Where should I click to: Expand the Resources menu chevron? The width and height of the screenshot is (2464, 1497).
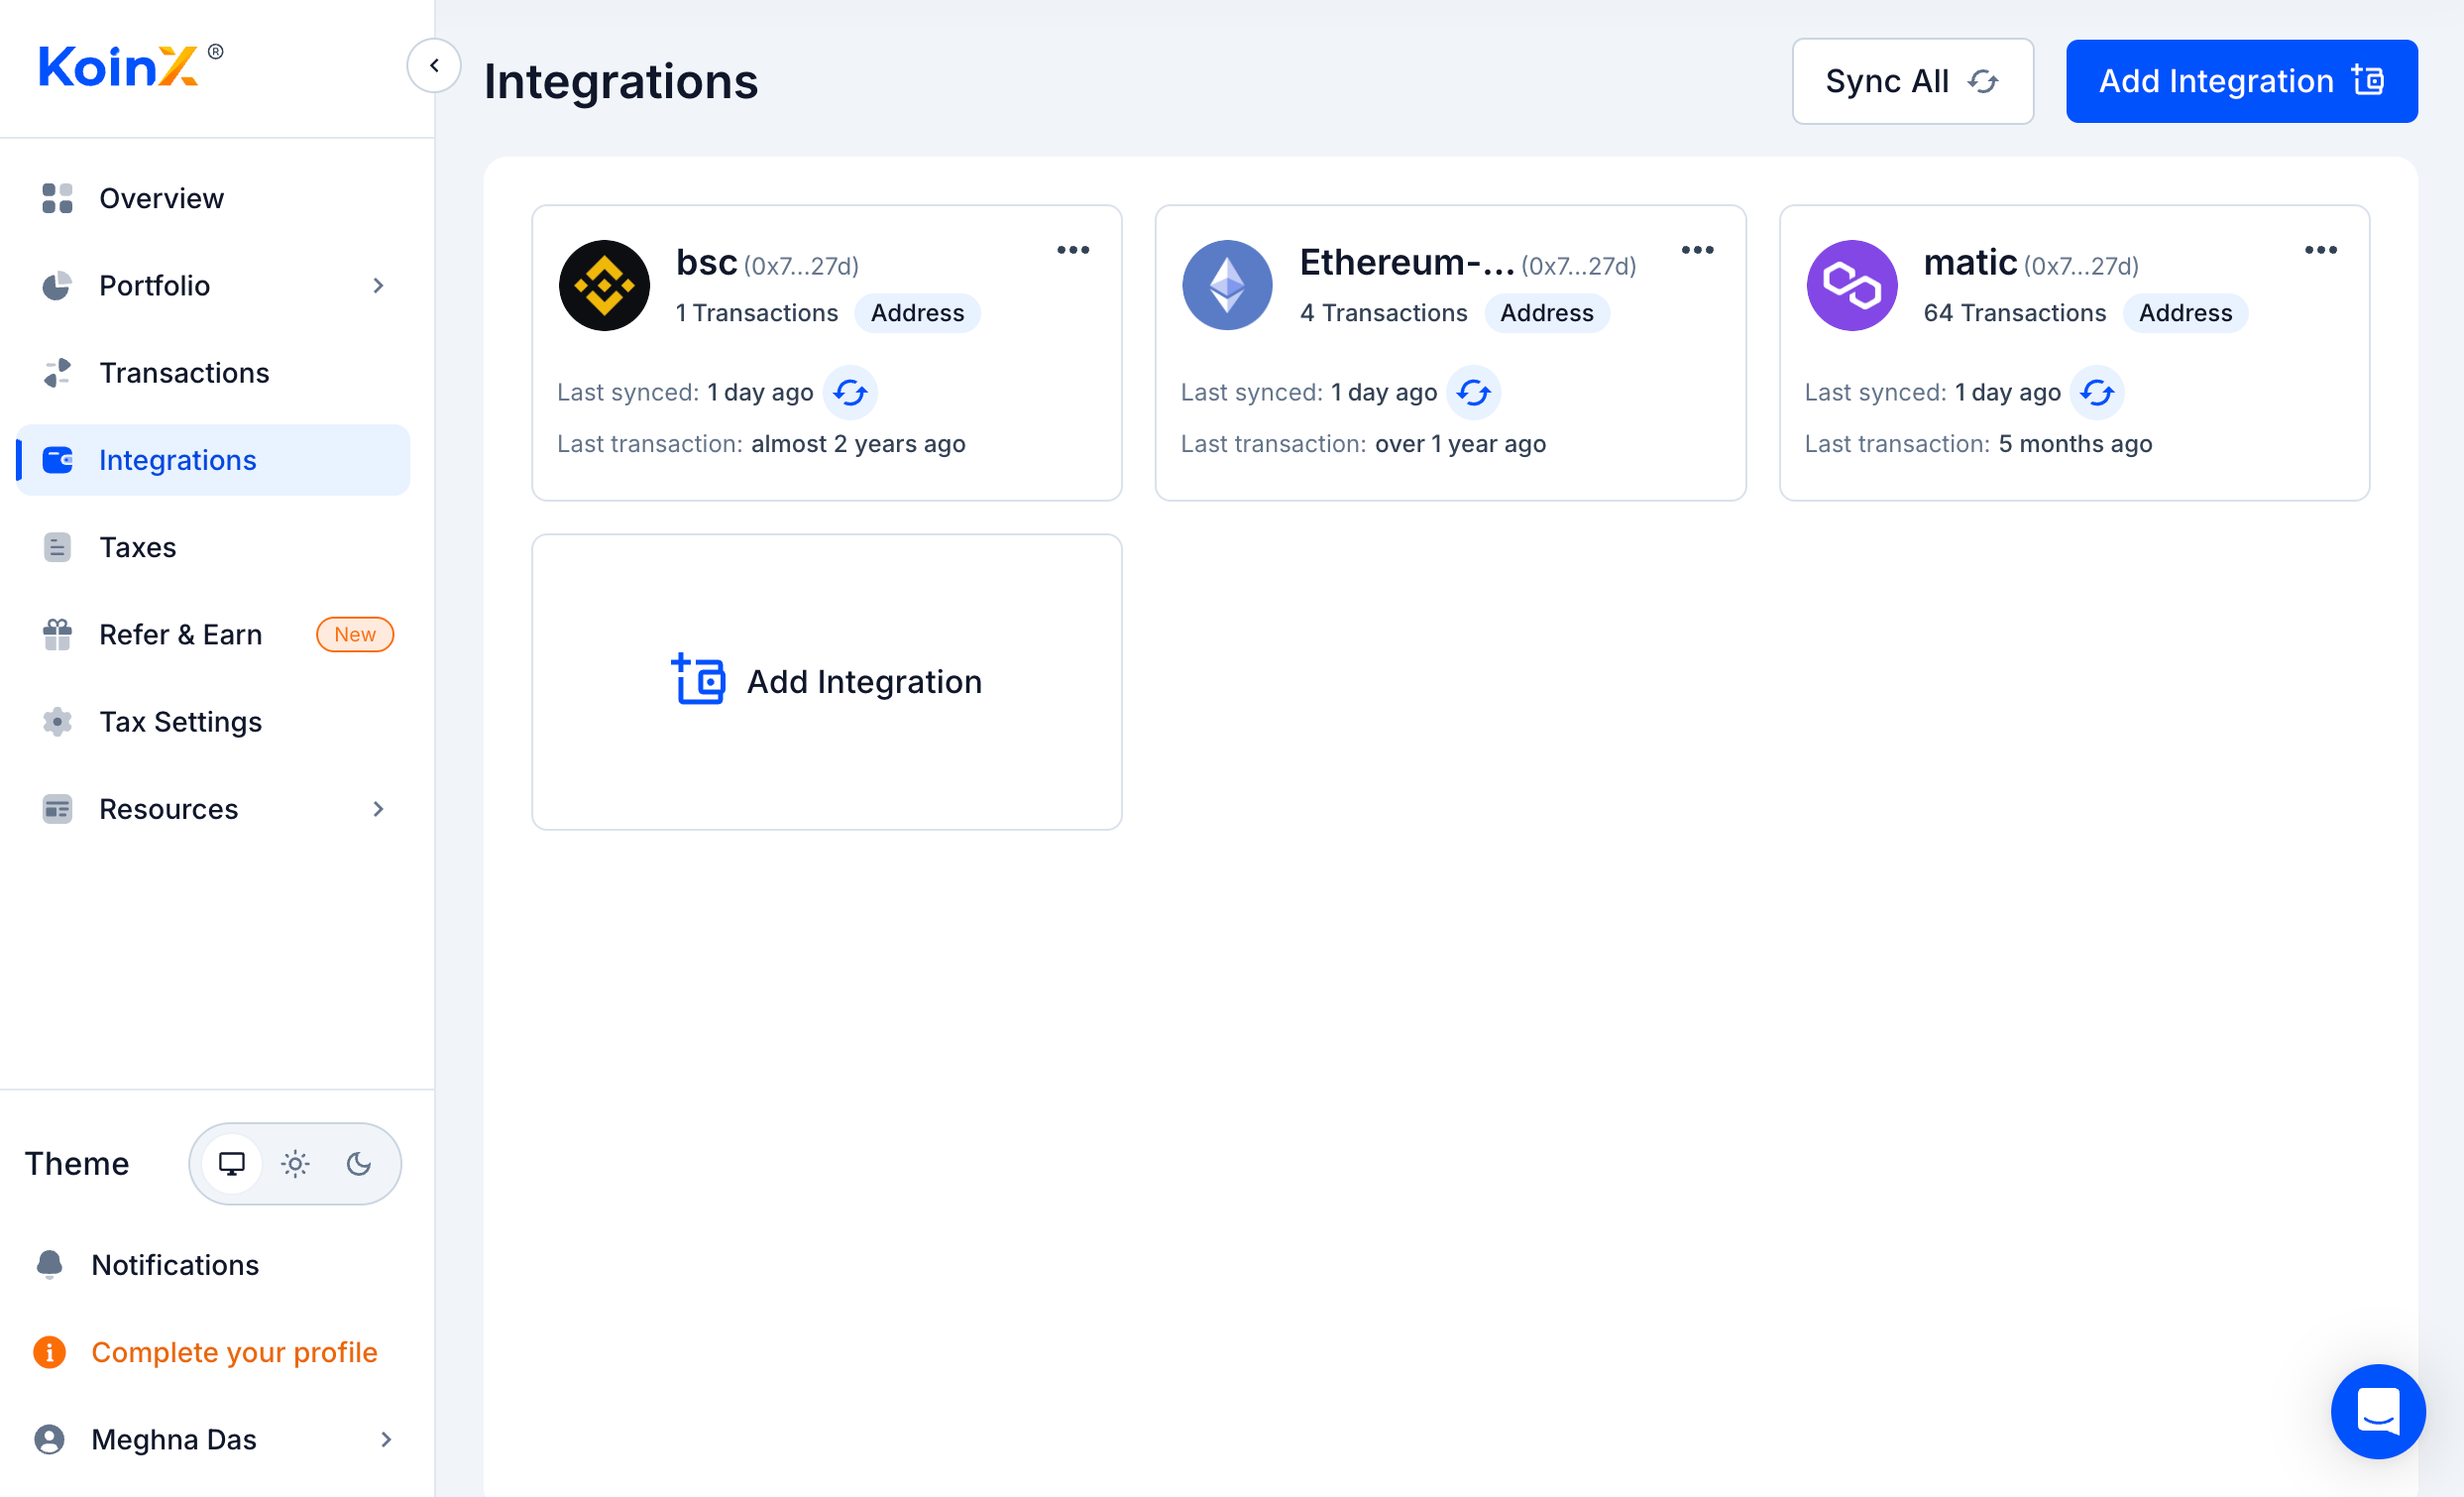click(378, 809)
